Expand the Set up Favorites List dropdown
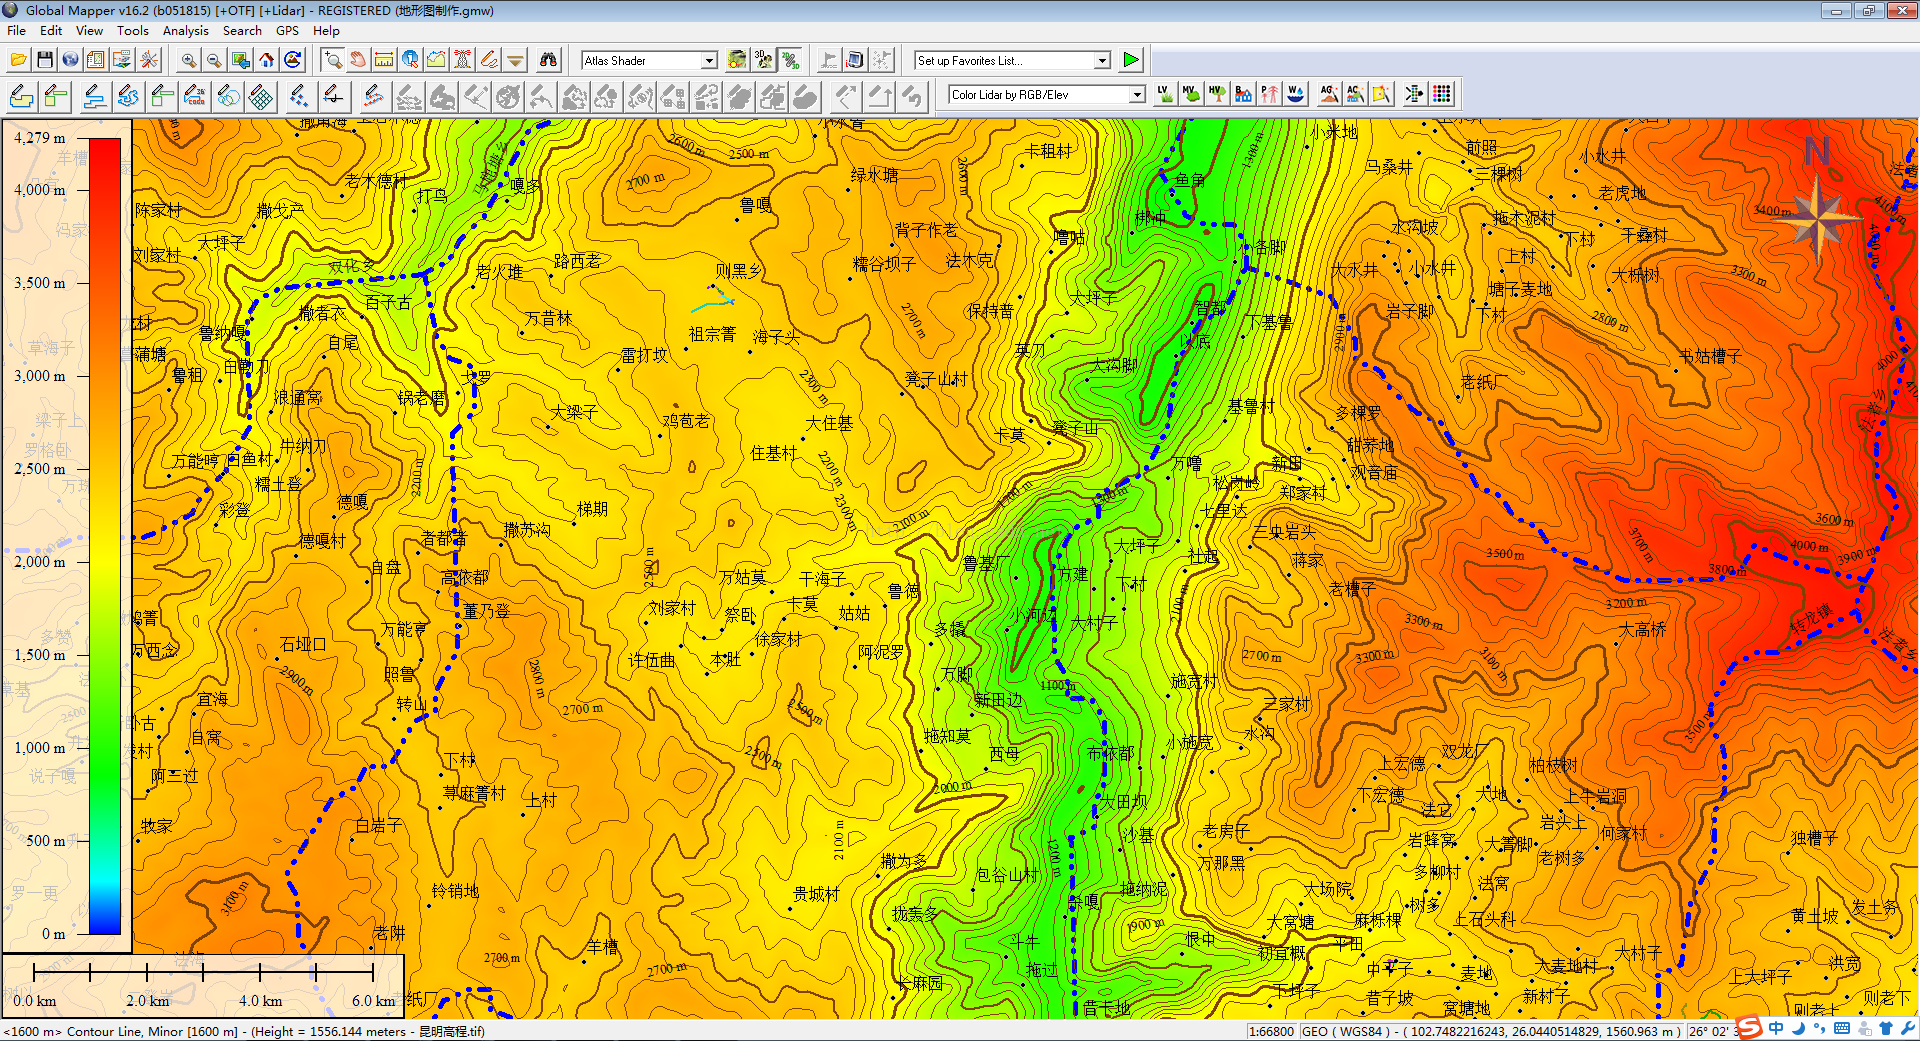Viewport: 1920px width, 1041px height. pyautogui.click(x=1102, y=61)
